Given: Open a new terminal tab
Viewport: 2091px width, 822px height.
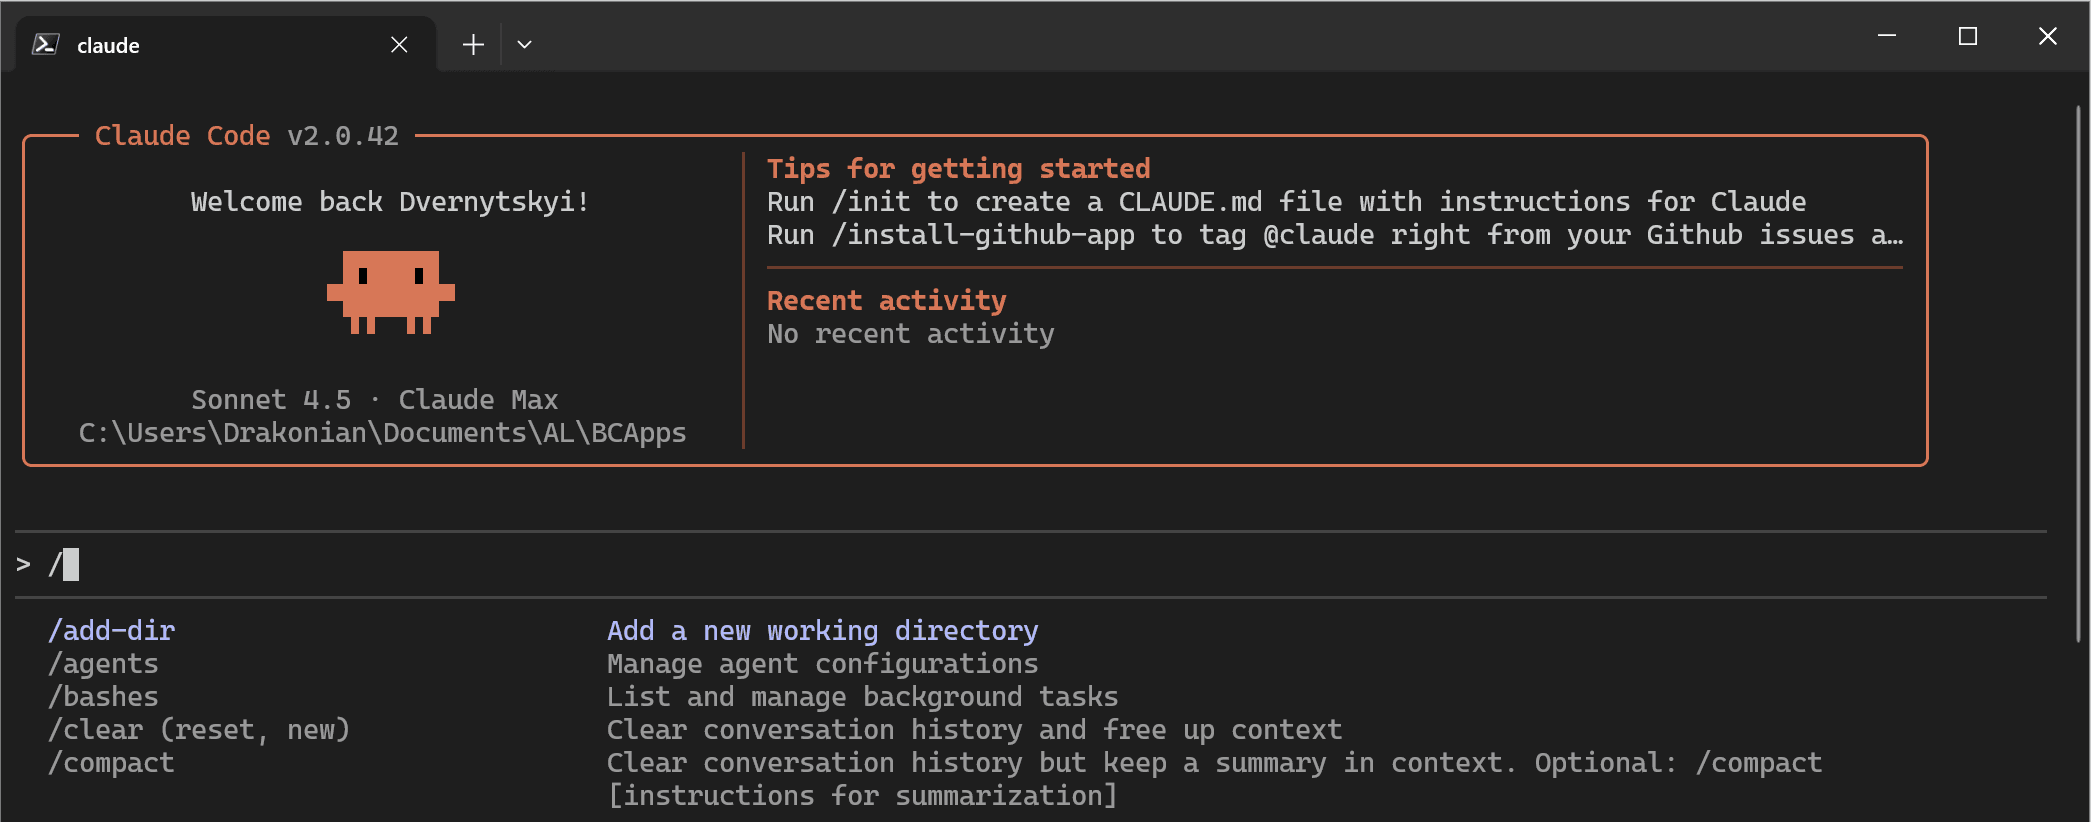Looking at the screenshot, I should pos(473,45).
